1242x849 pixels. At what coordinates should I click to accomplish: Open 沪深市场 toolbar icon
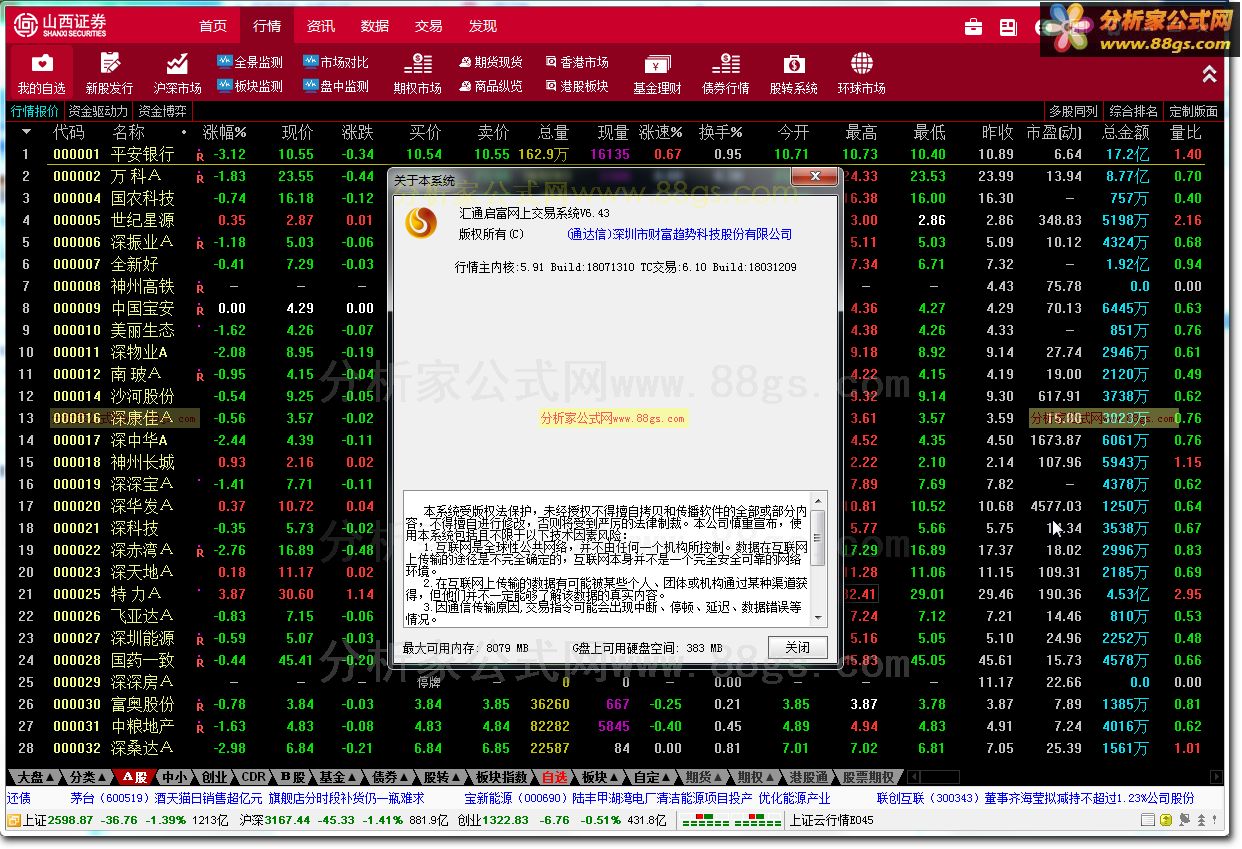(x=177, y=74)
